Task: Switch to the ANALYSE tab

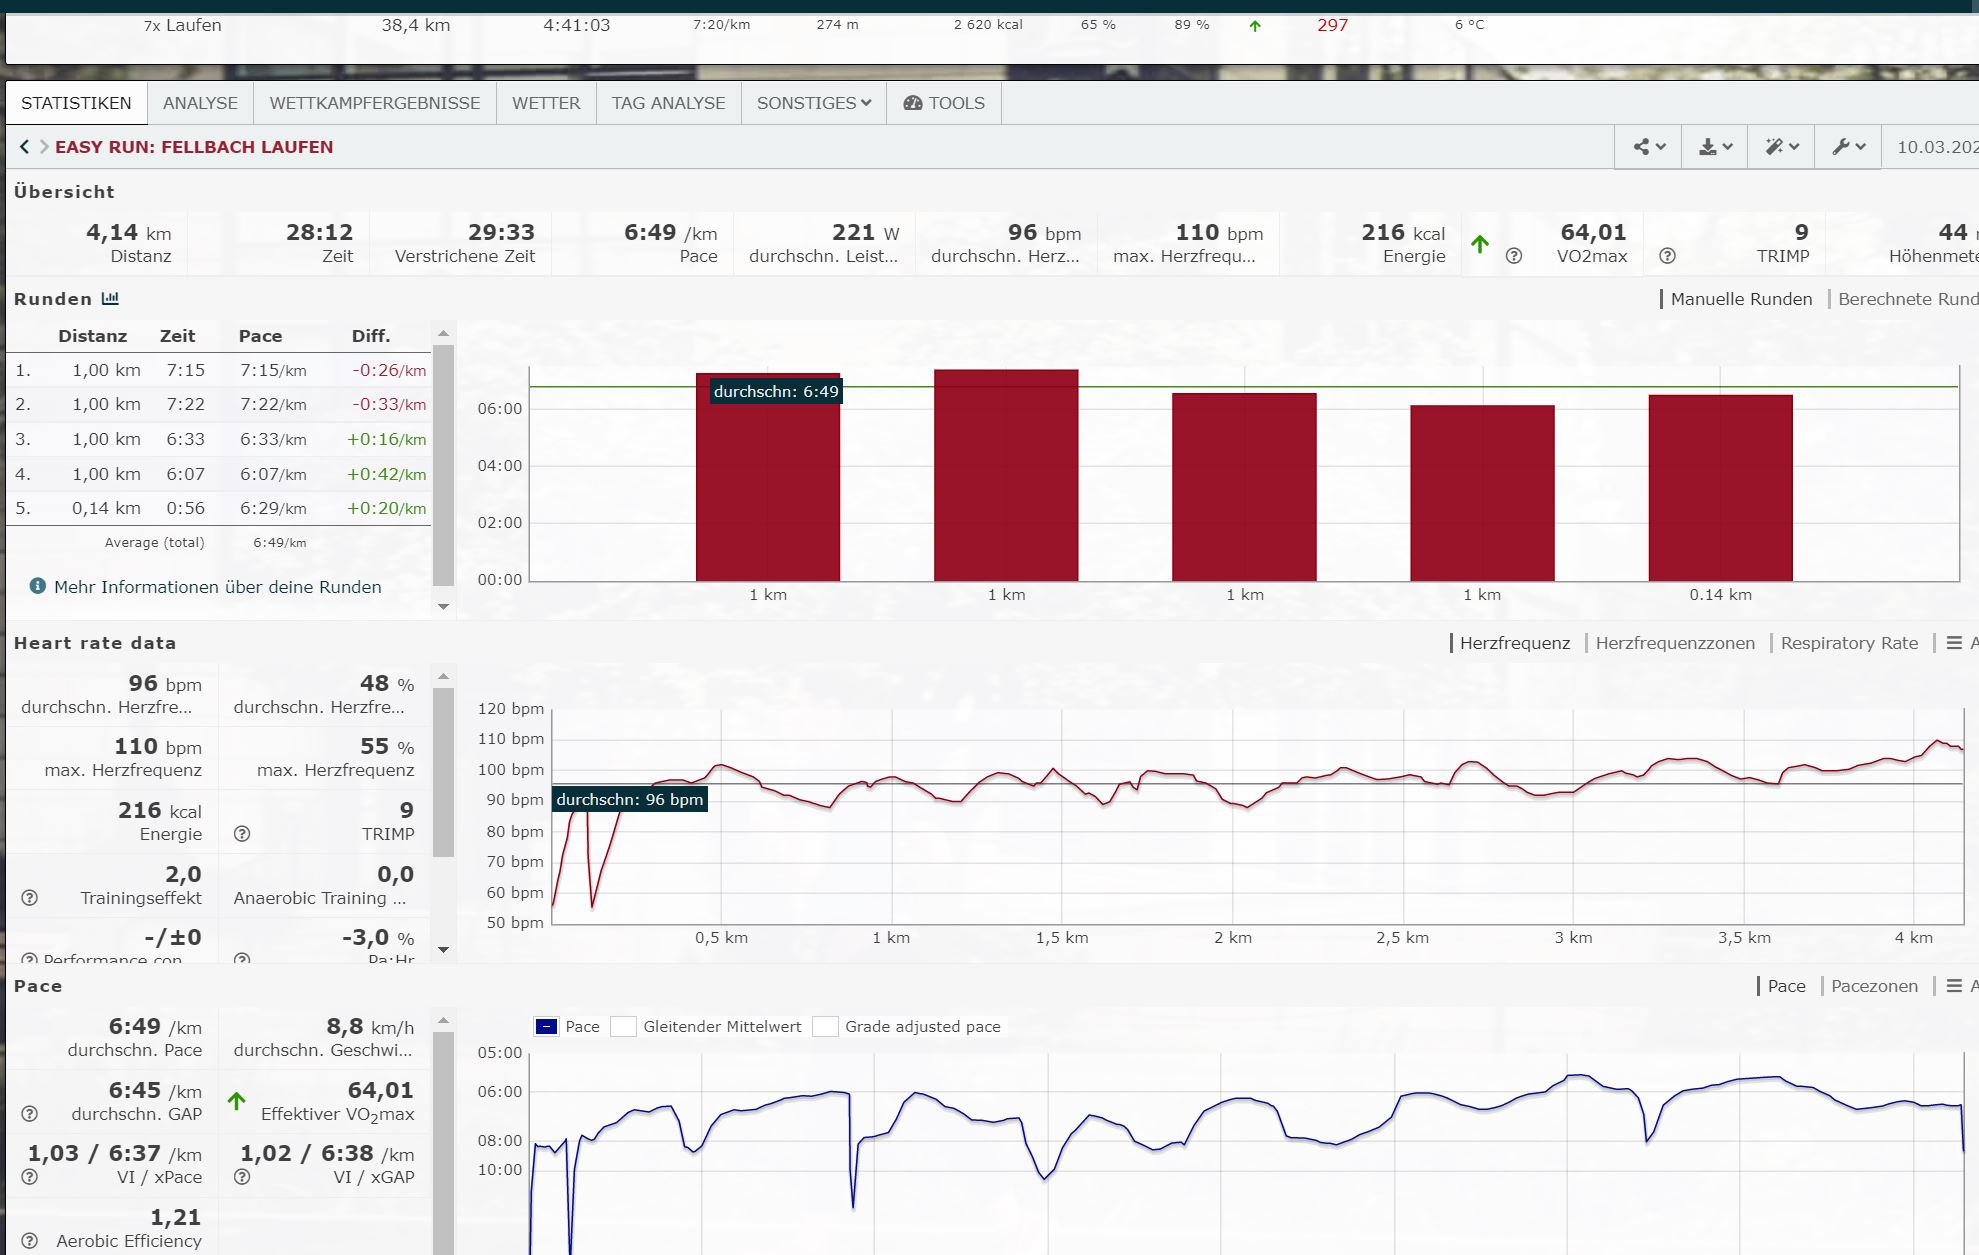Action: pos(200,103)
